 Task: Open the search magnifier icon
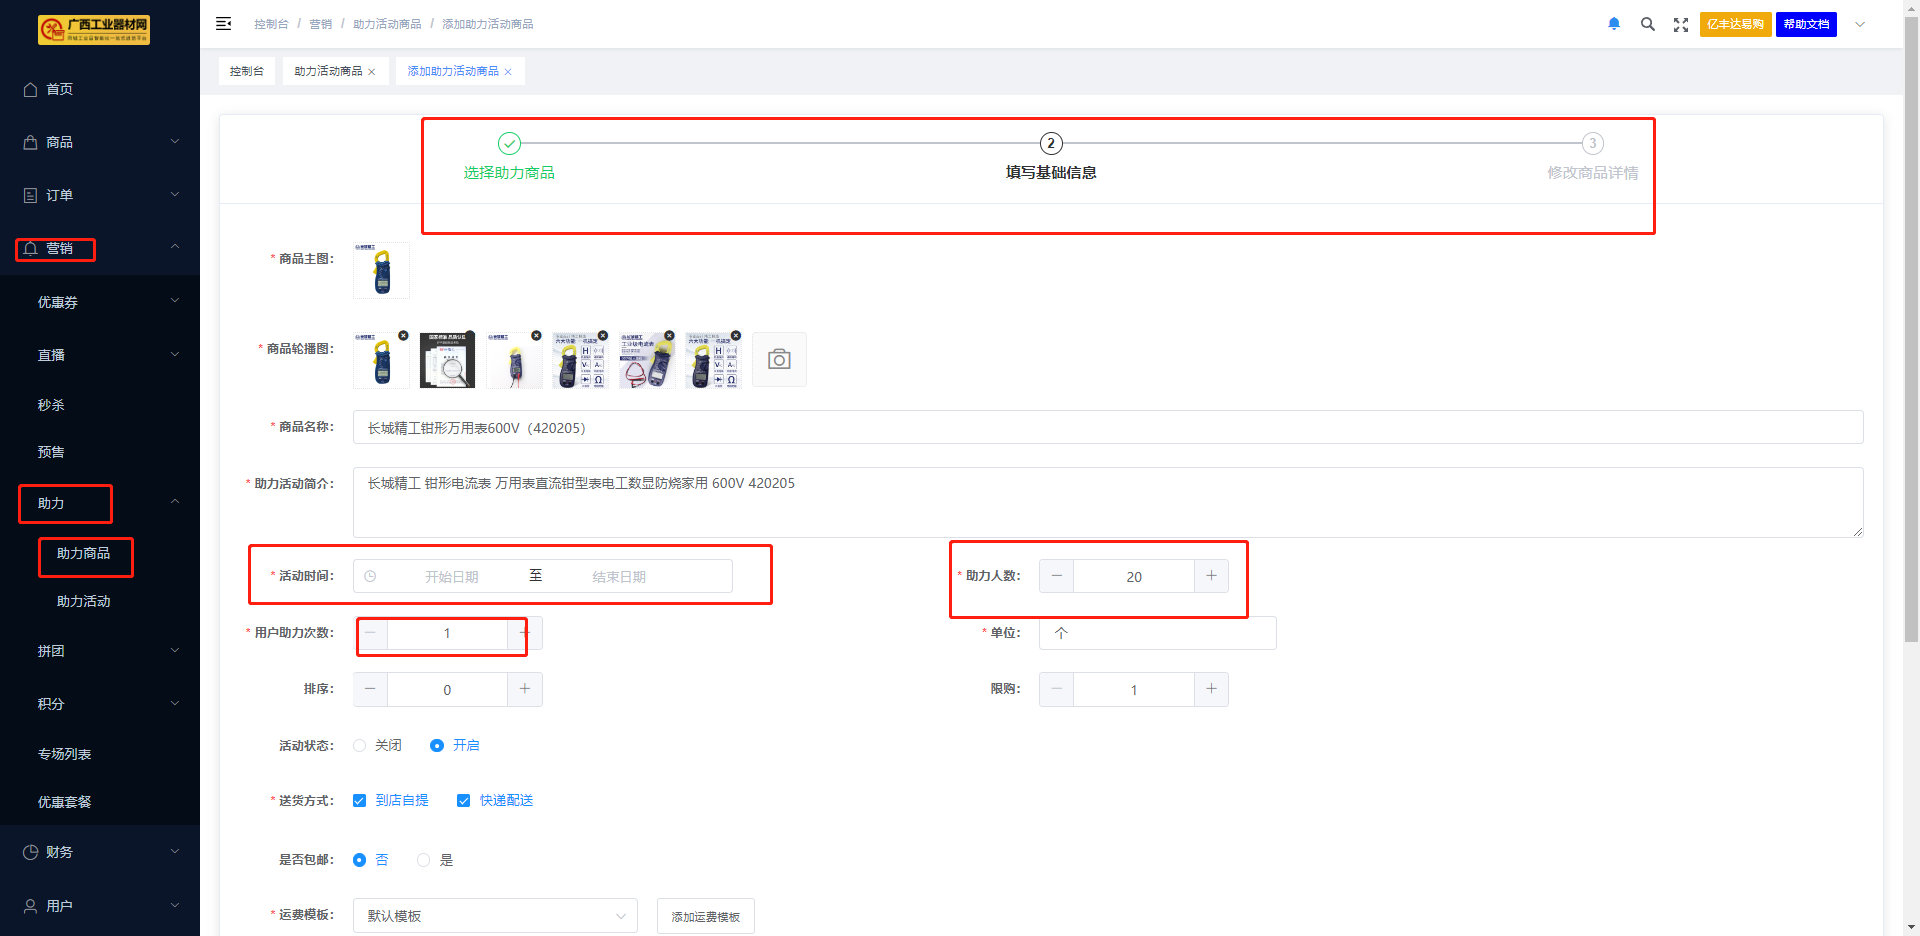tap(1647, 24)
